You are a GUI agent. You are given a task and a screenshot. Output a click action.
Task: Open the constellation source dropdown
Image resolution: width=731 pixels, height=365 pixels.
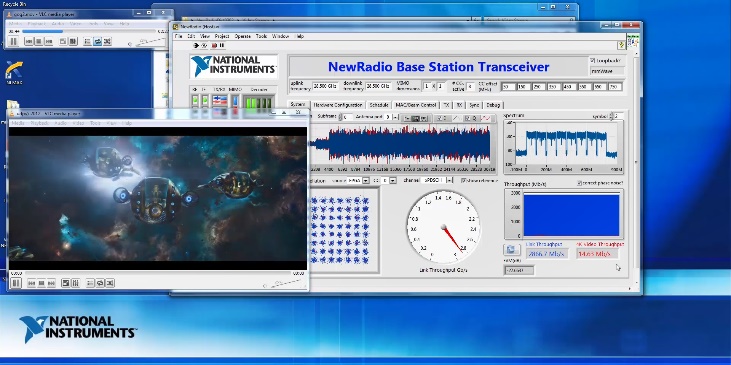tap(366, 180)
